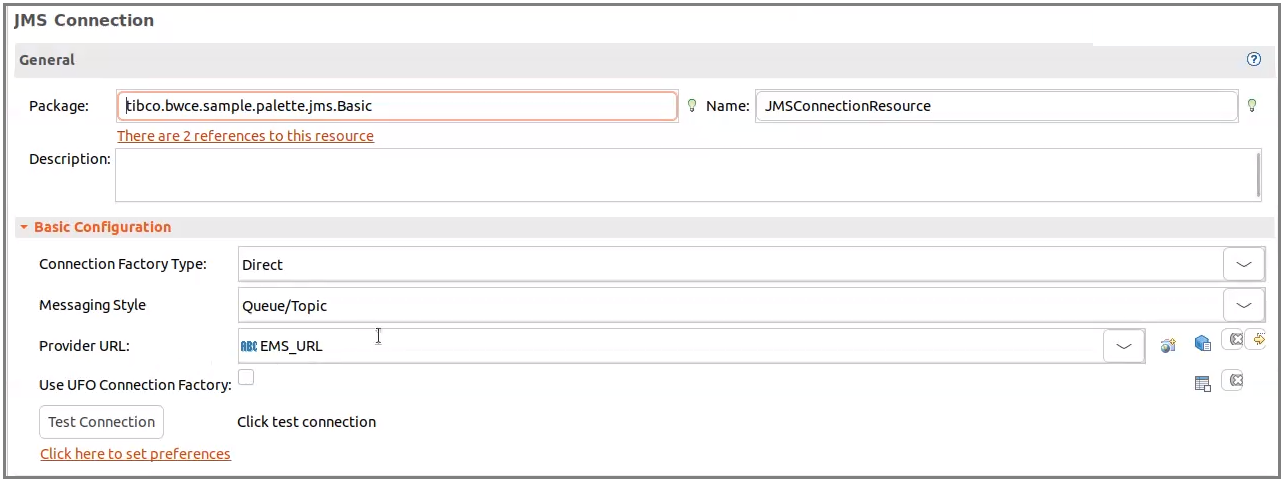The height and width of the screenshot is (482, 1284).
Task: Open the Provider URL dropdown
Action: click(x=1123, y=346)
